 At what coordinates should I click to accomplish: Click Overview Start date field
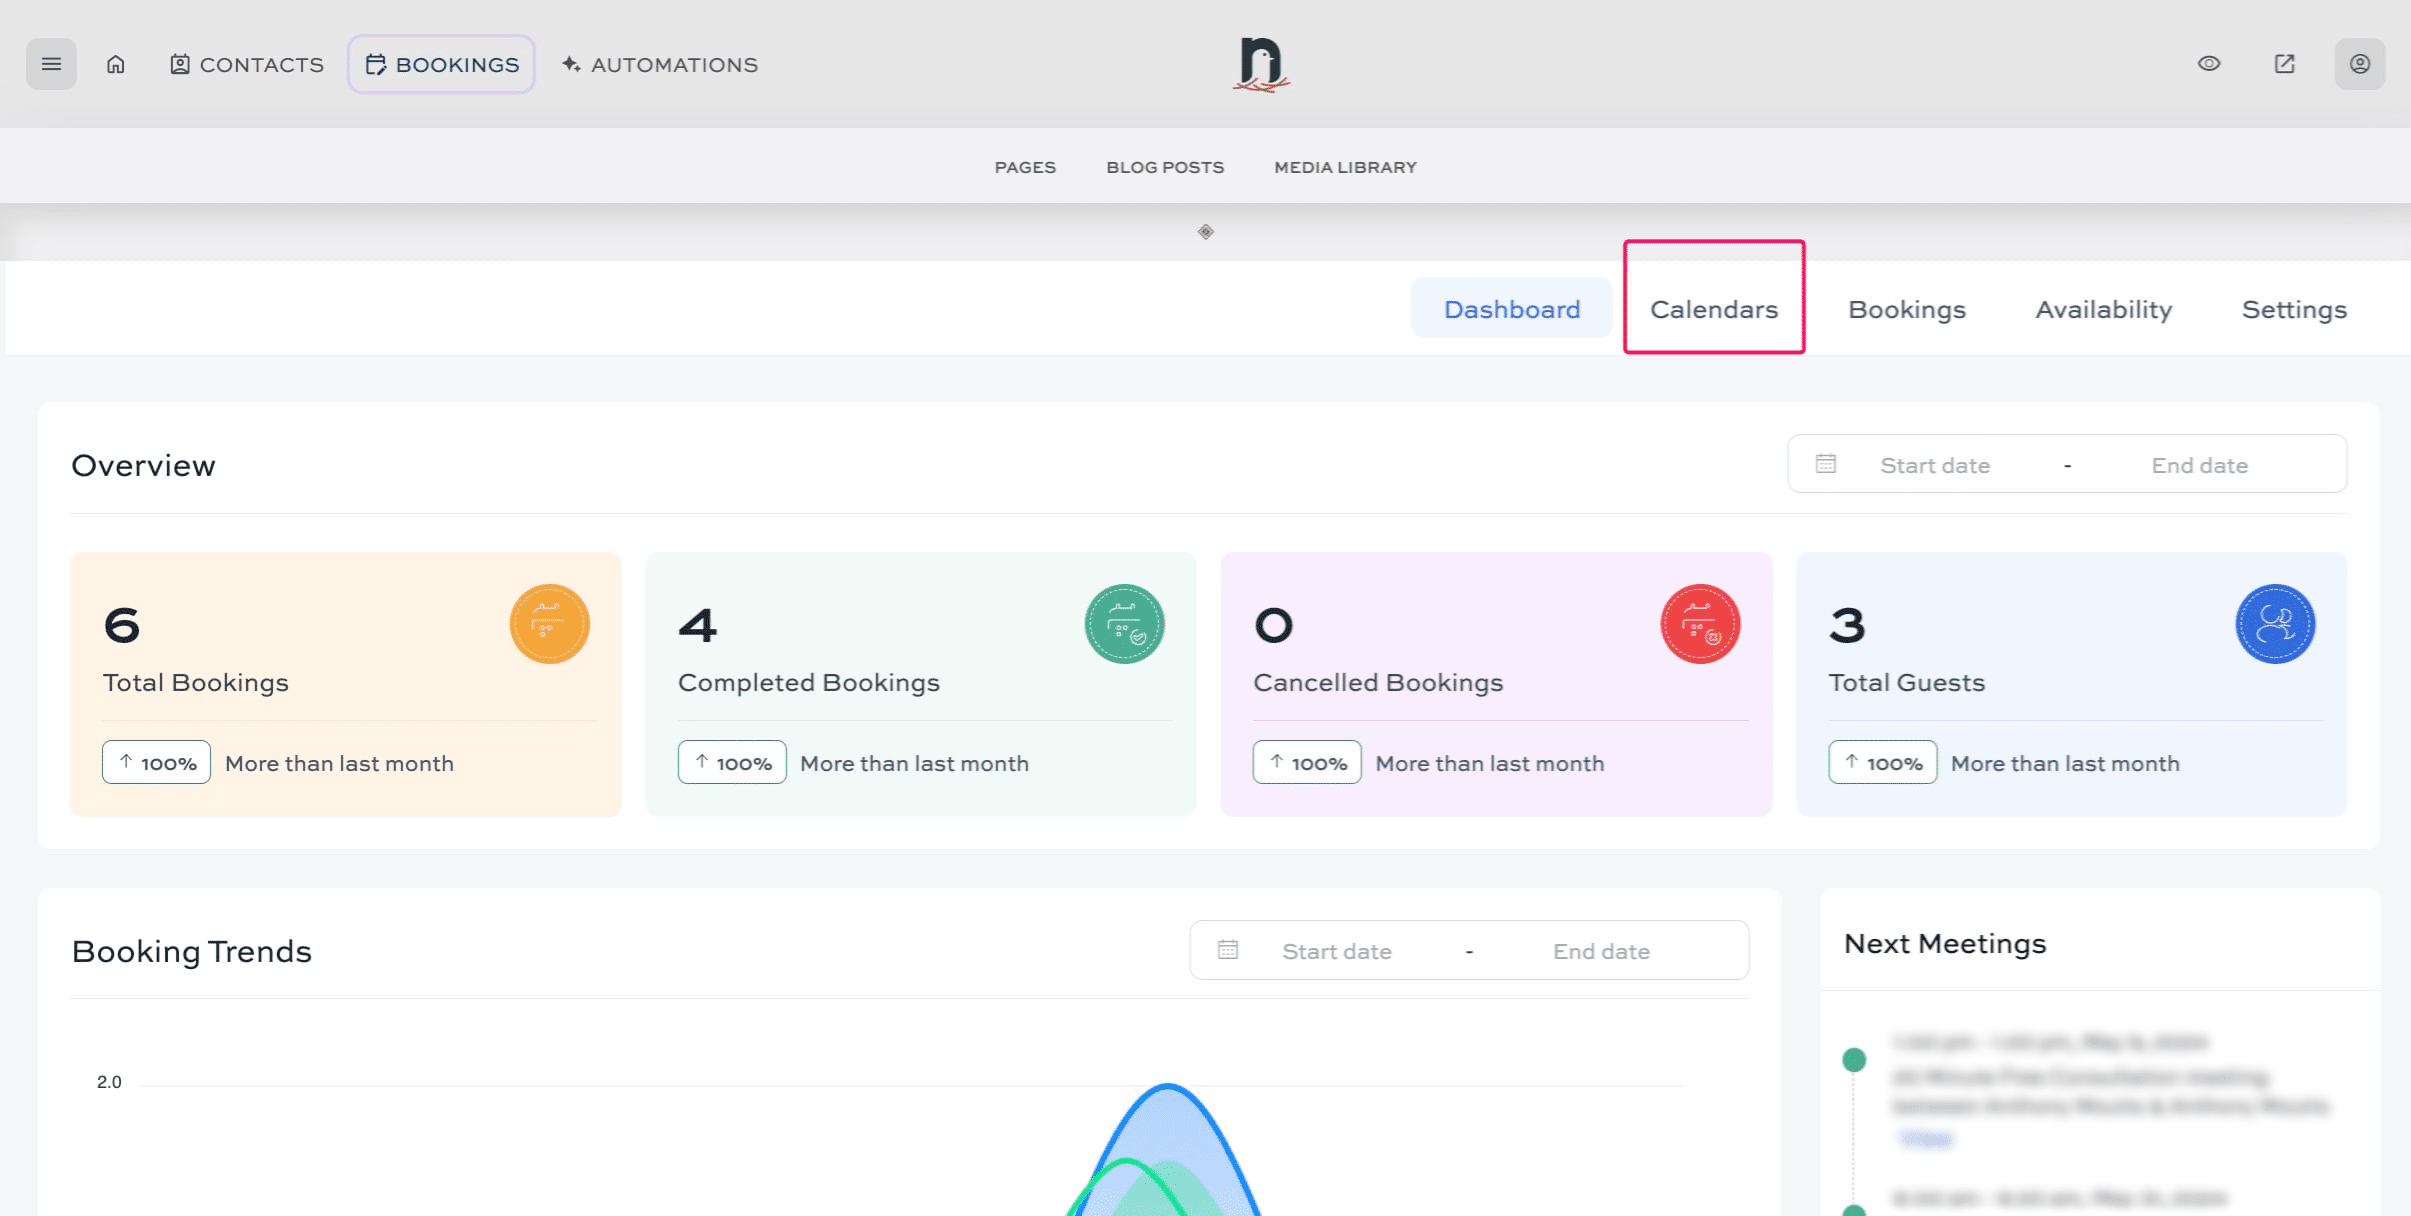[x=1934, y=465]
